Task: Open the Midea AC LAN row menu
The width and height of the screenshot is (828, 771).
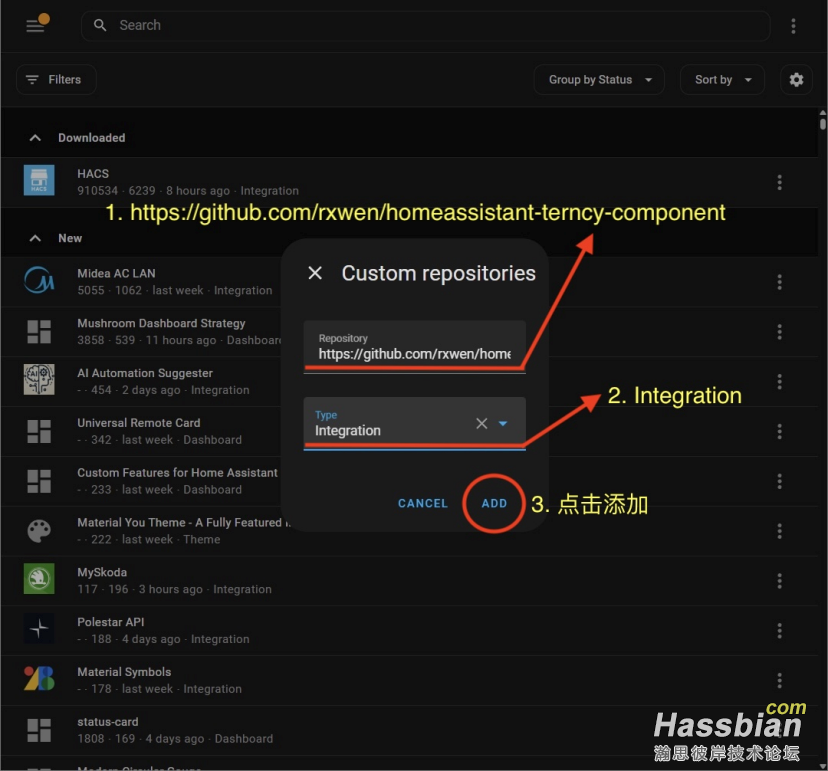Action: 779,282
